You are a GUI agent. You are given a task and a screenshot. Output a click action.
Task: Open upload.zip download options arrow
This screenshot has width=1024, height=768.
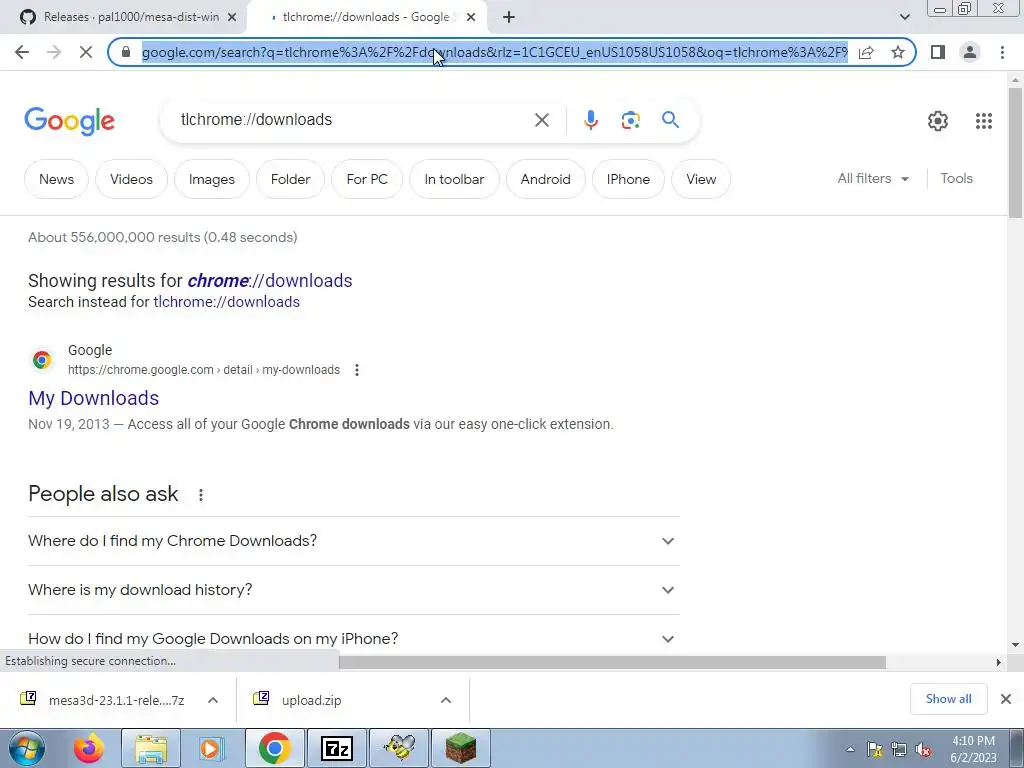click(446, 700)
